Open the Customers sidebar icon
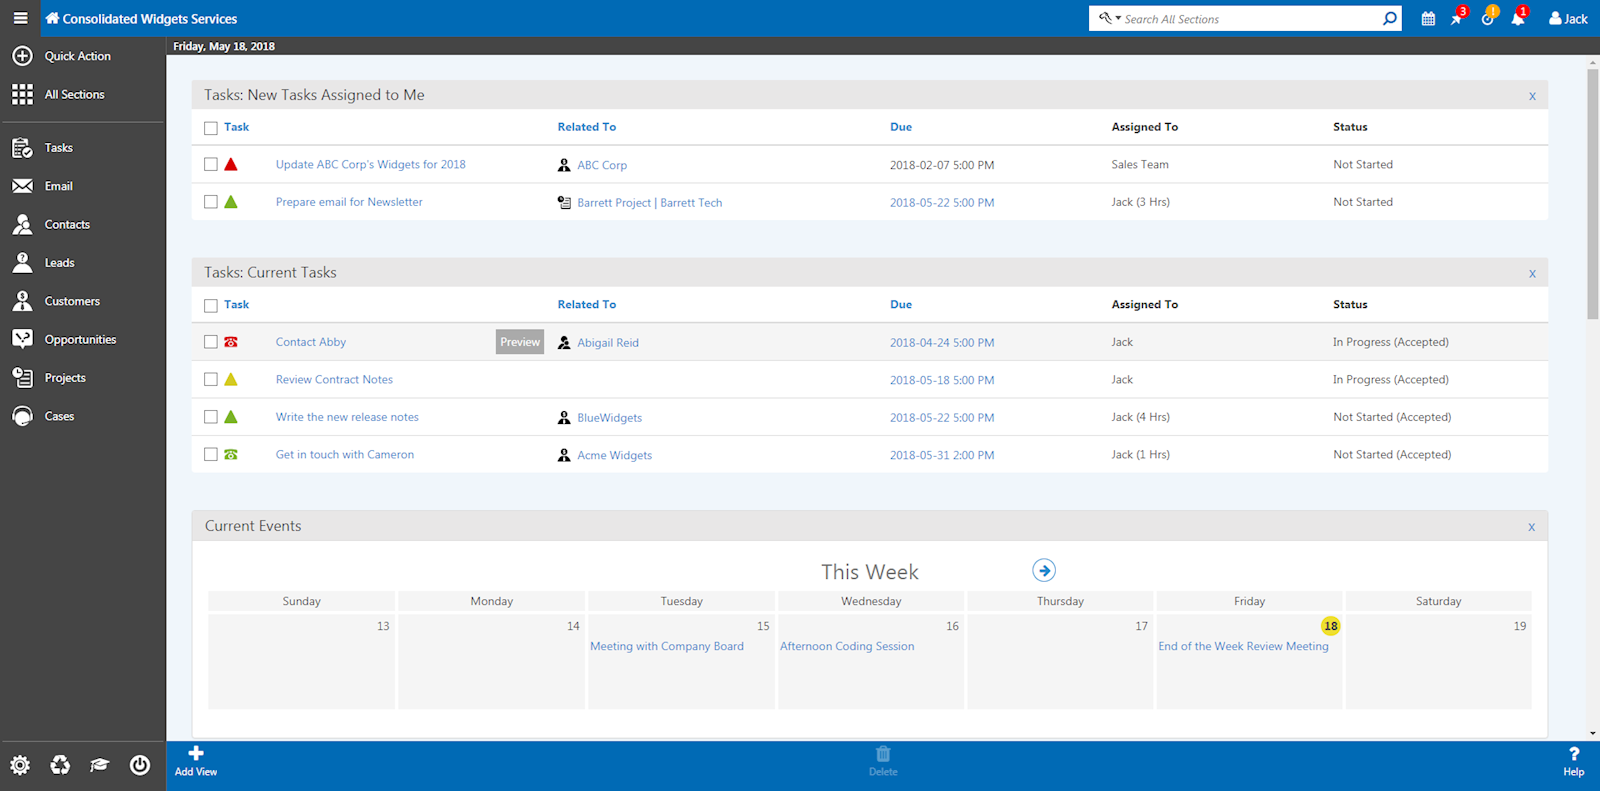Screen dimensions: 1600x791 tap(22, 301)
